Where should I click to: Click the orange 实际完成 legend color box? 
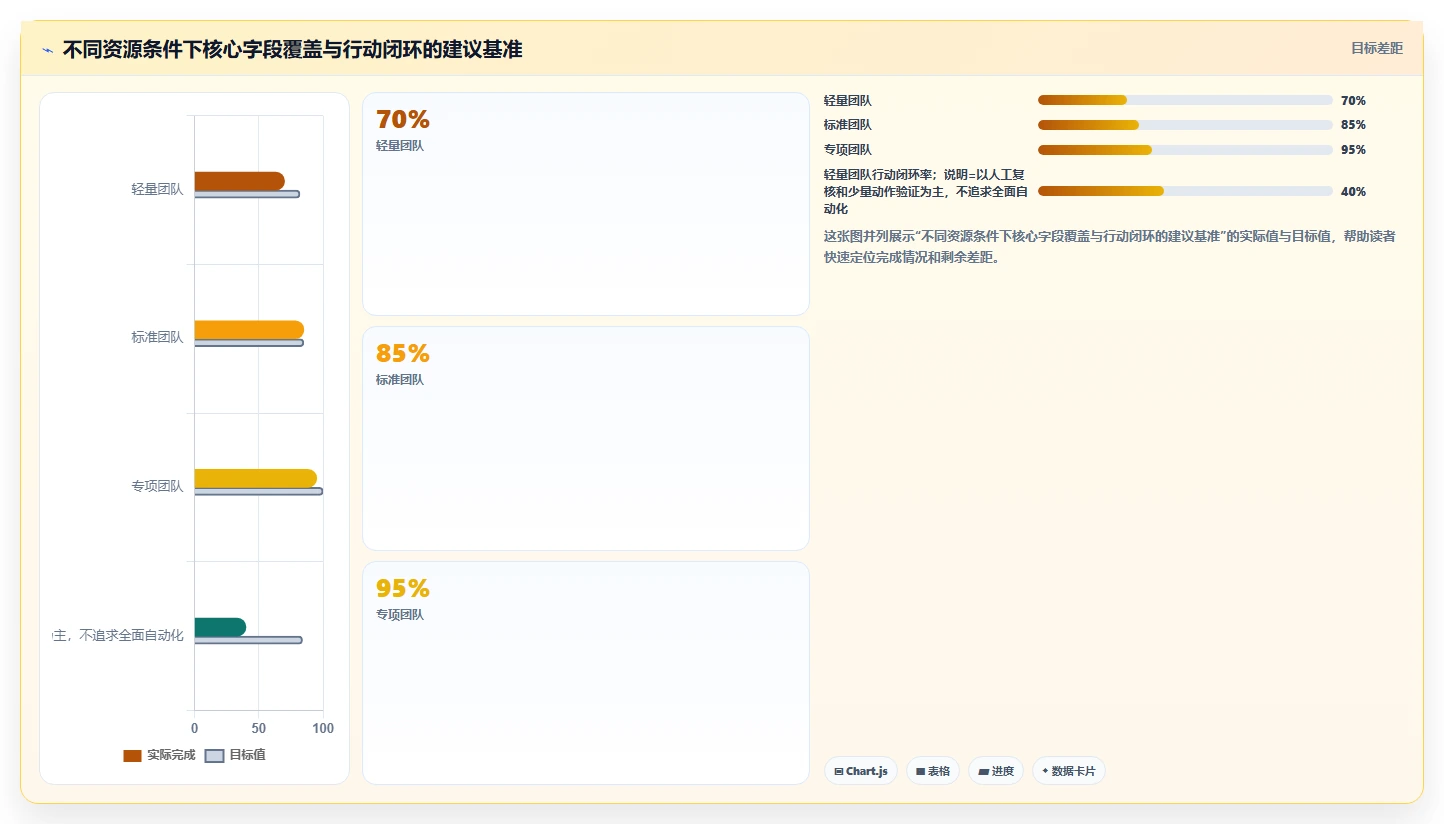[132, 756]
